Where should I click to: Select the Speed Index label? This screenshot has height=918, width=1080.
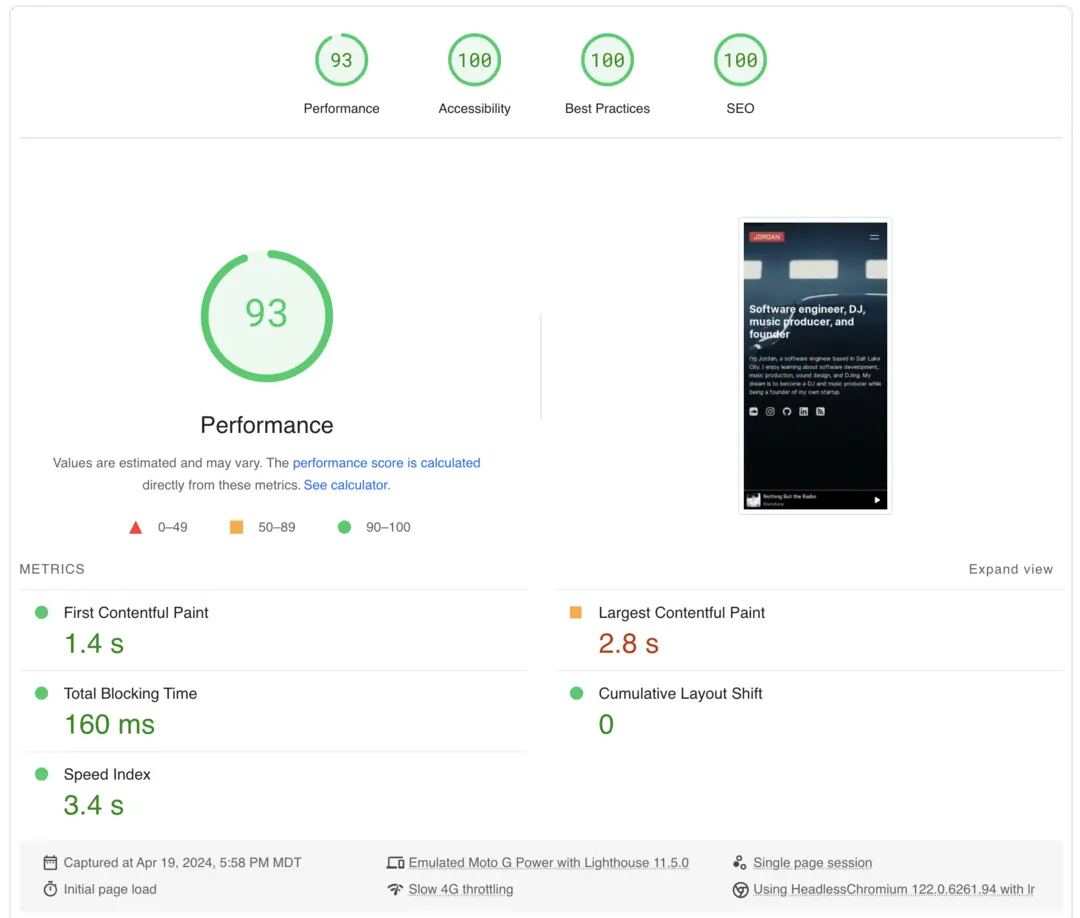[x=107, y=774]
